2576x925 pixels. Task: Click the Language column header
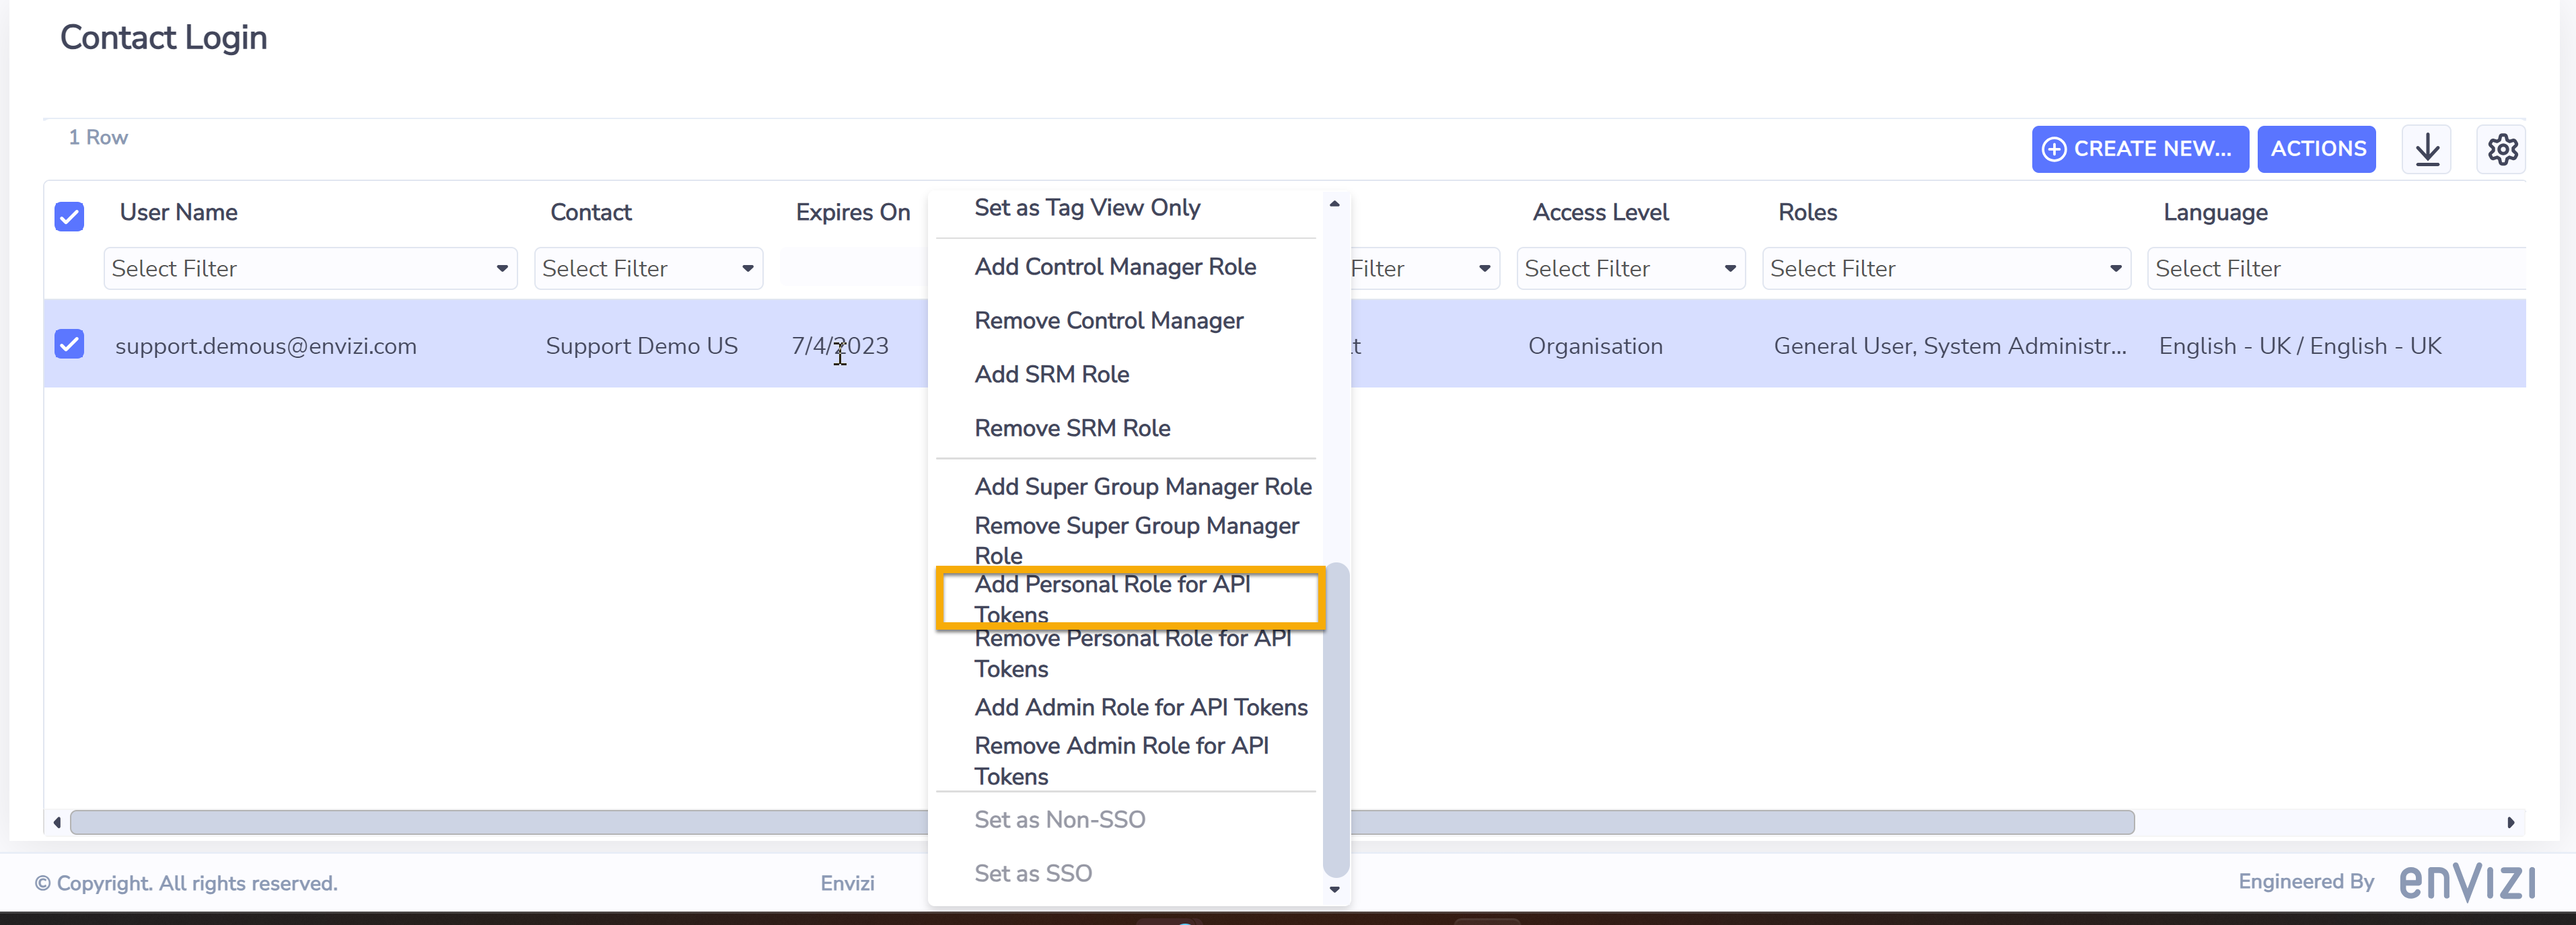pos(2215,213)
